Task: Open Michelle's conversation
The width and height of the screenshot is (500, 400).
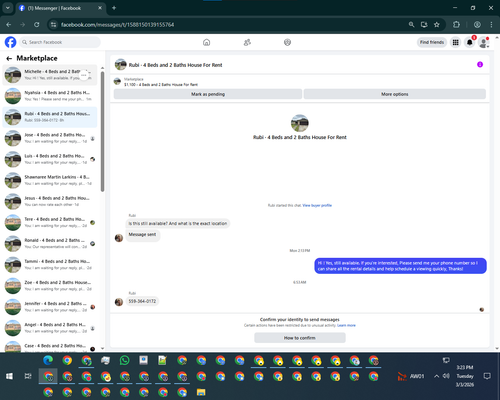Action: (x=50, y=75)
